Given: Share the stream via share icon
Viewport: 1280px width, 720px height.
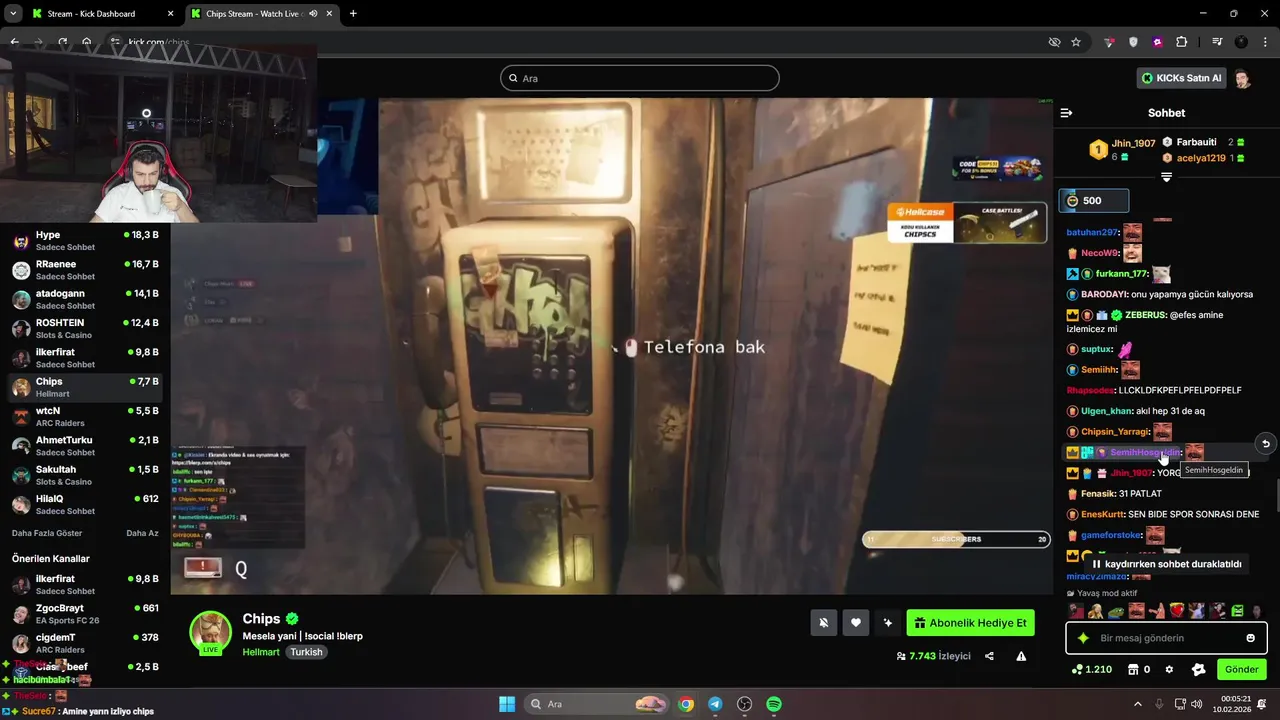Looking at the screenshot, I should pos(989,656).
